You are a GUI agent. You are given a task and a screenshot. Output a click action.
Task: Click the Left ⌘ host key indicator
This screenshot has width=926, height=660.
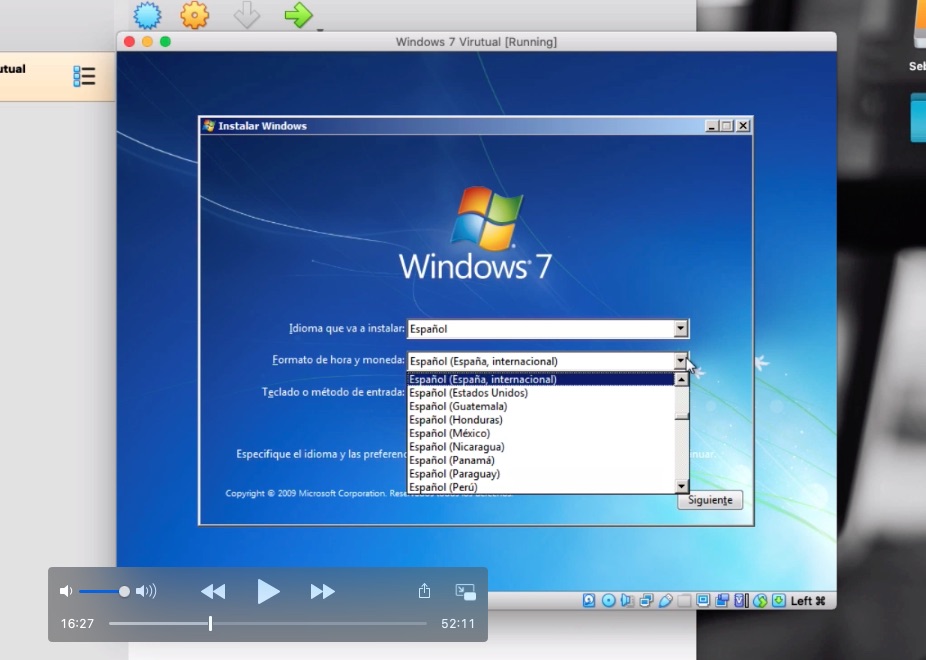pyautogui.click(x=807, y=600)
